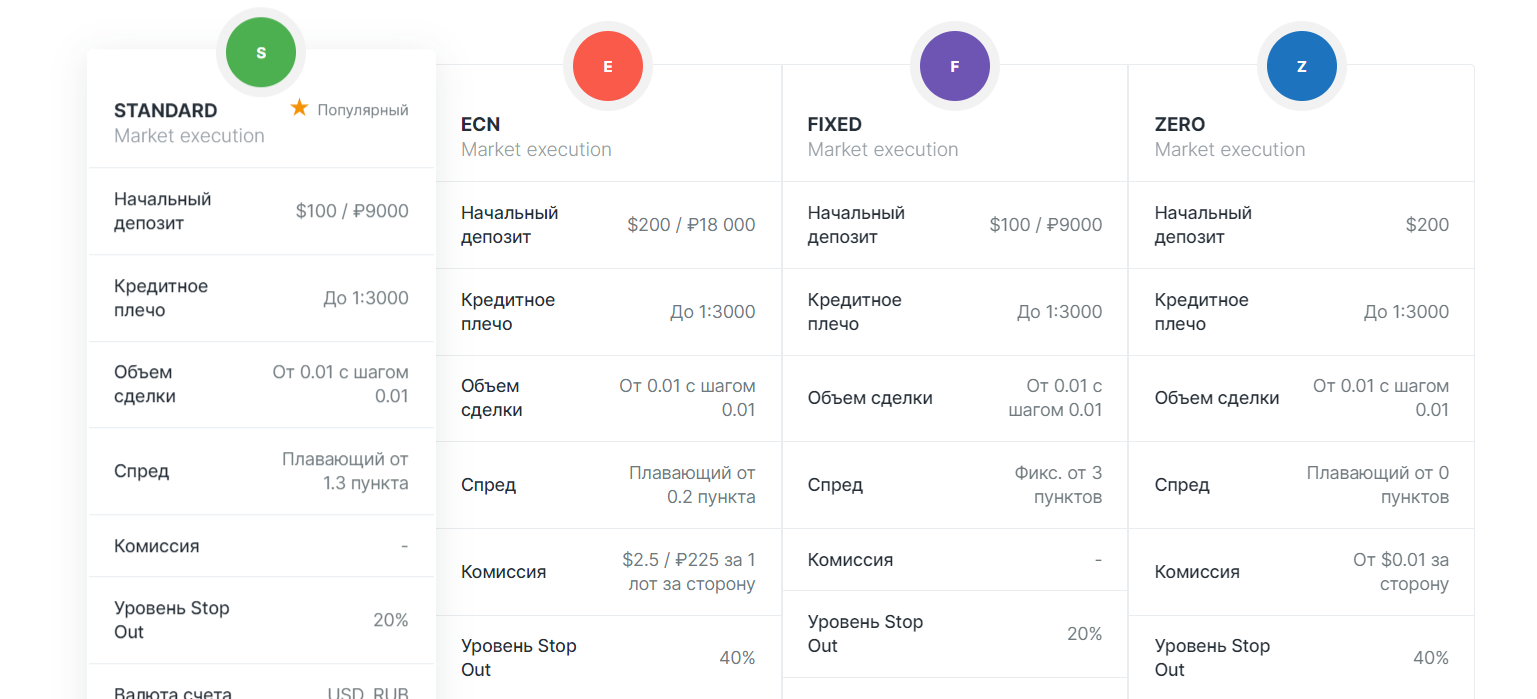This screenshot has width=1537, height=699.
Task: Click the blue Z icon for Zero account
Action: [x=1301, y=66]
